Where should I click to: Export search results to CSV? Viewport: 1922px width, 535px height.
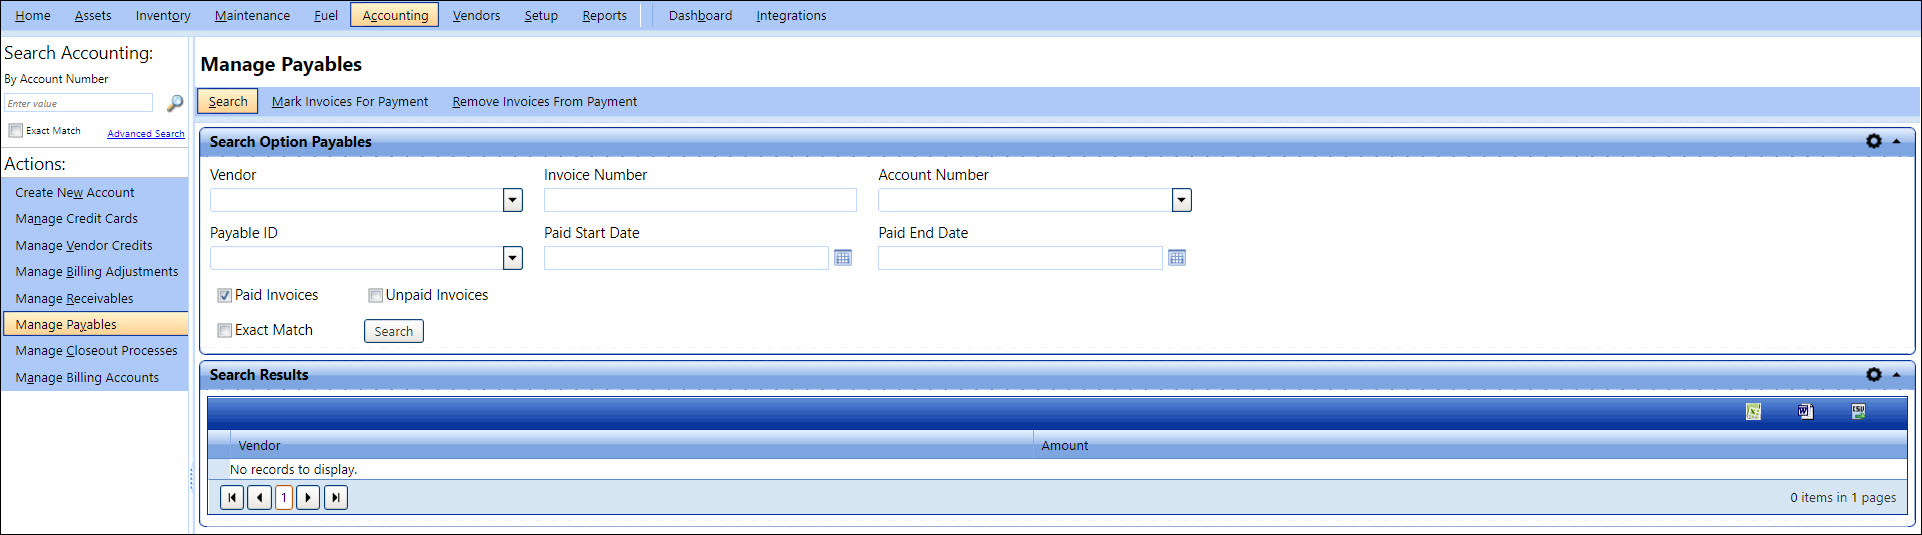pyautogui.click(x=1858, y=412)
